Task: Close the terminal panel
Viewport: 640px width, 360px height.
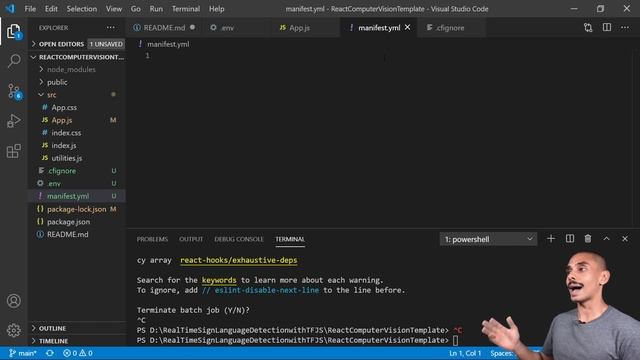Action: click(x=625, y=239)
